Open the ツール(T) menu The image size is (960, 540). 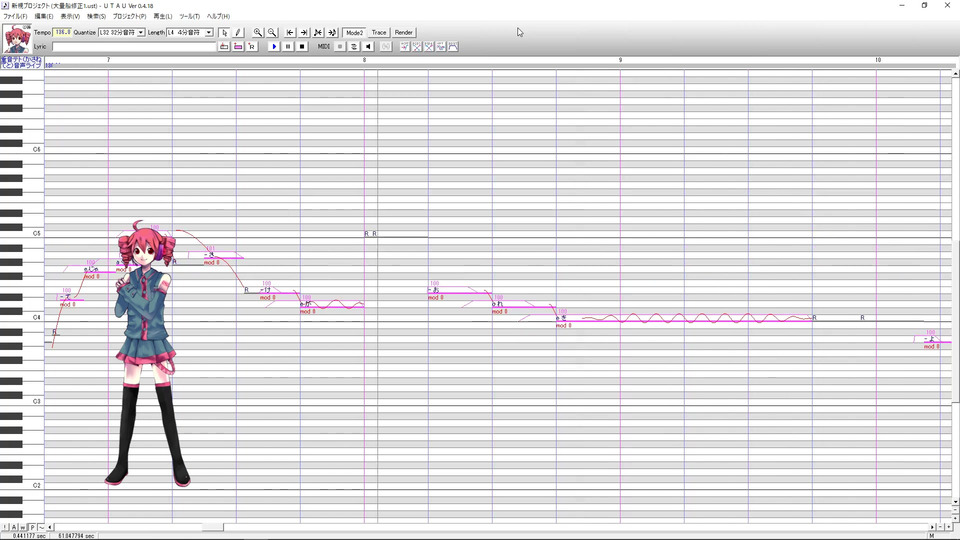click(x=189, y=17)
